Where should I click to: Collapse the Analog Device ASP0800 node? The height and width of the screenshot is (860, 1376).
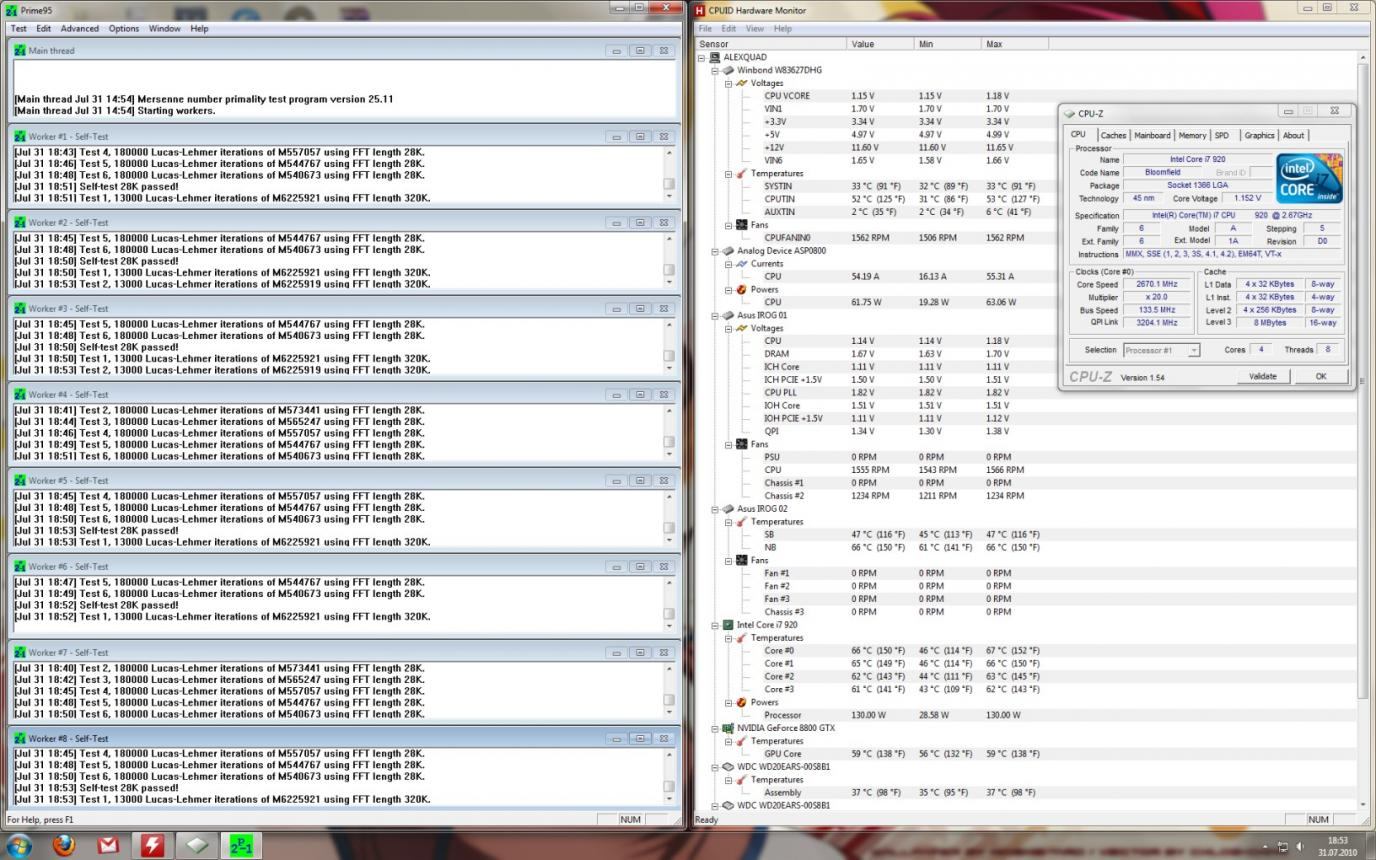pos(715,251)
